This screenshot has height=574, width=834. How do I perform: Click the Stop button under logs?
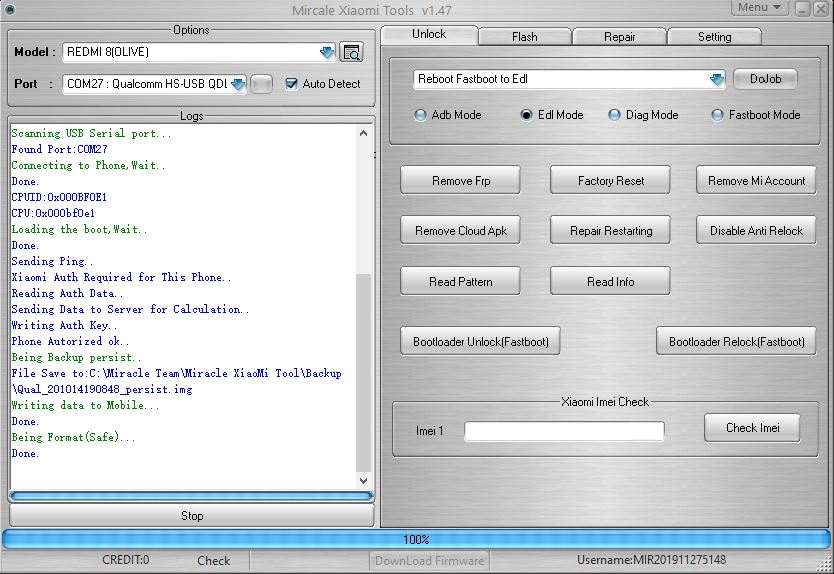click(191, 515)
